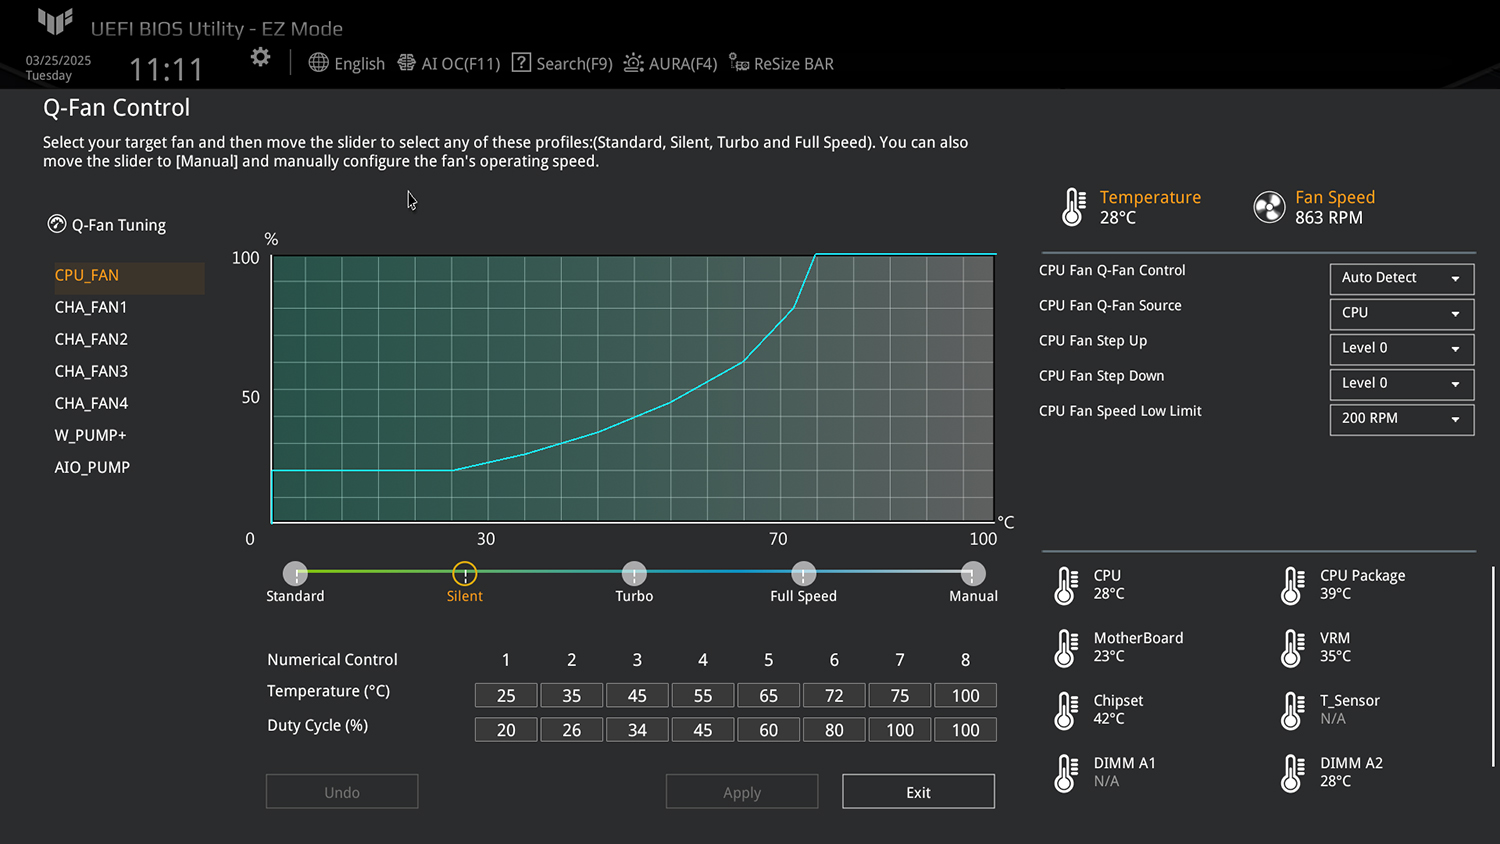The width and height of the screenshot is (1500, 844).
Task: Click the Apply button
Action: coord(742,792)
